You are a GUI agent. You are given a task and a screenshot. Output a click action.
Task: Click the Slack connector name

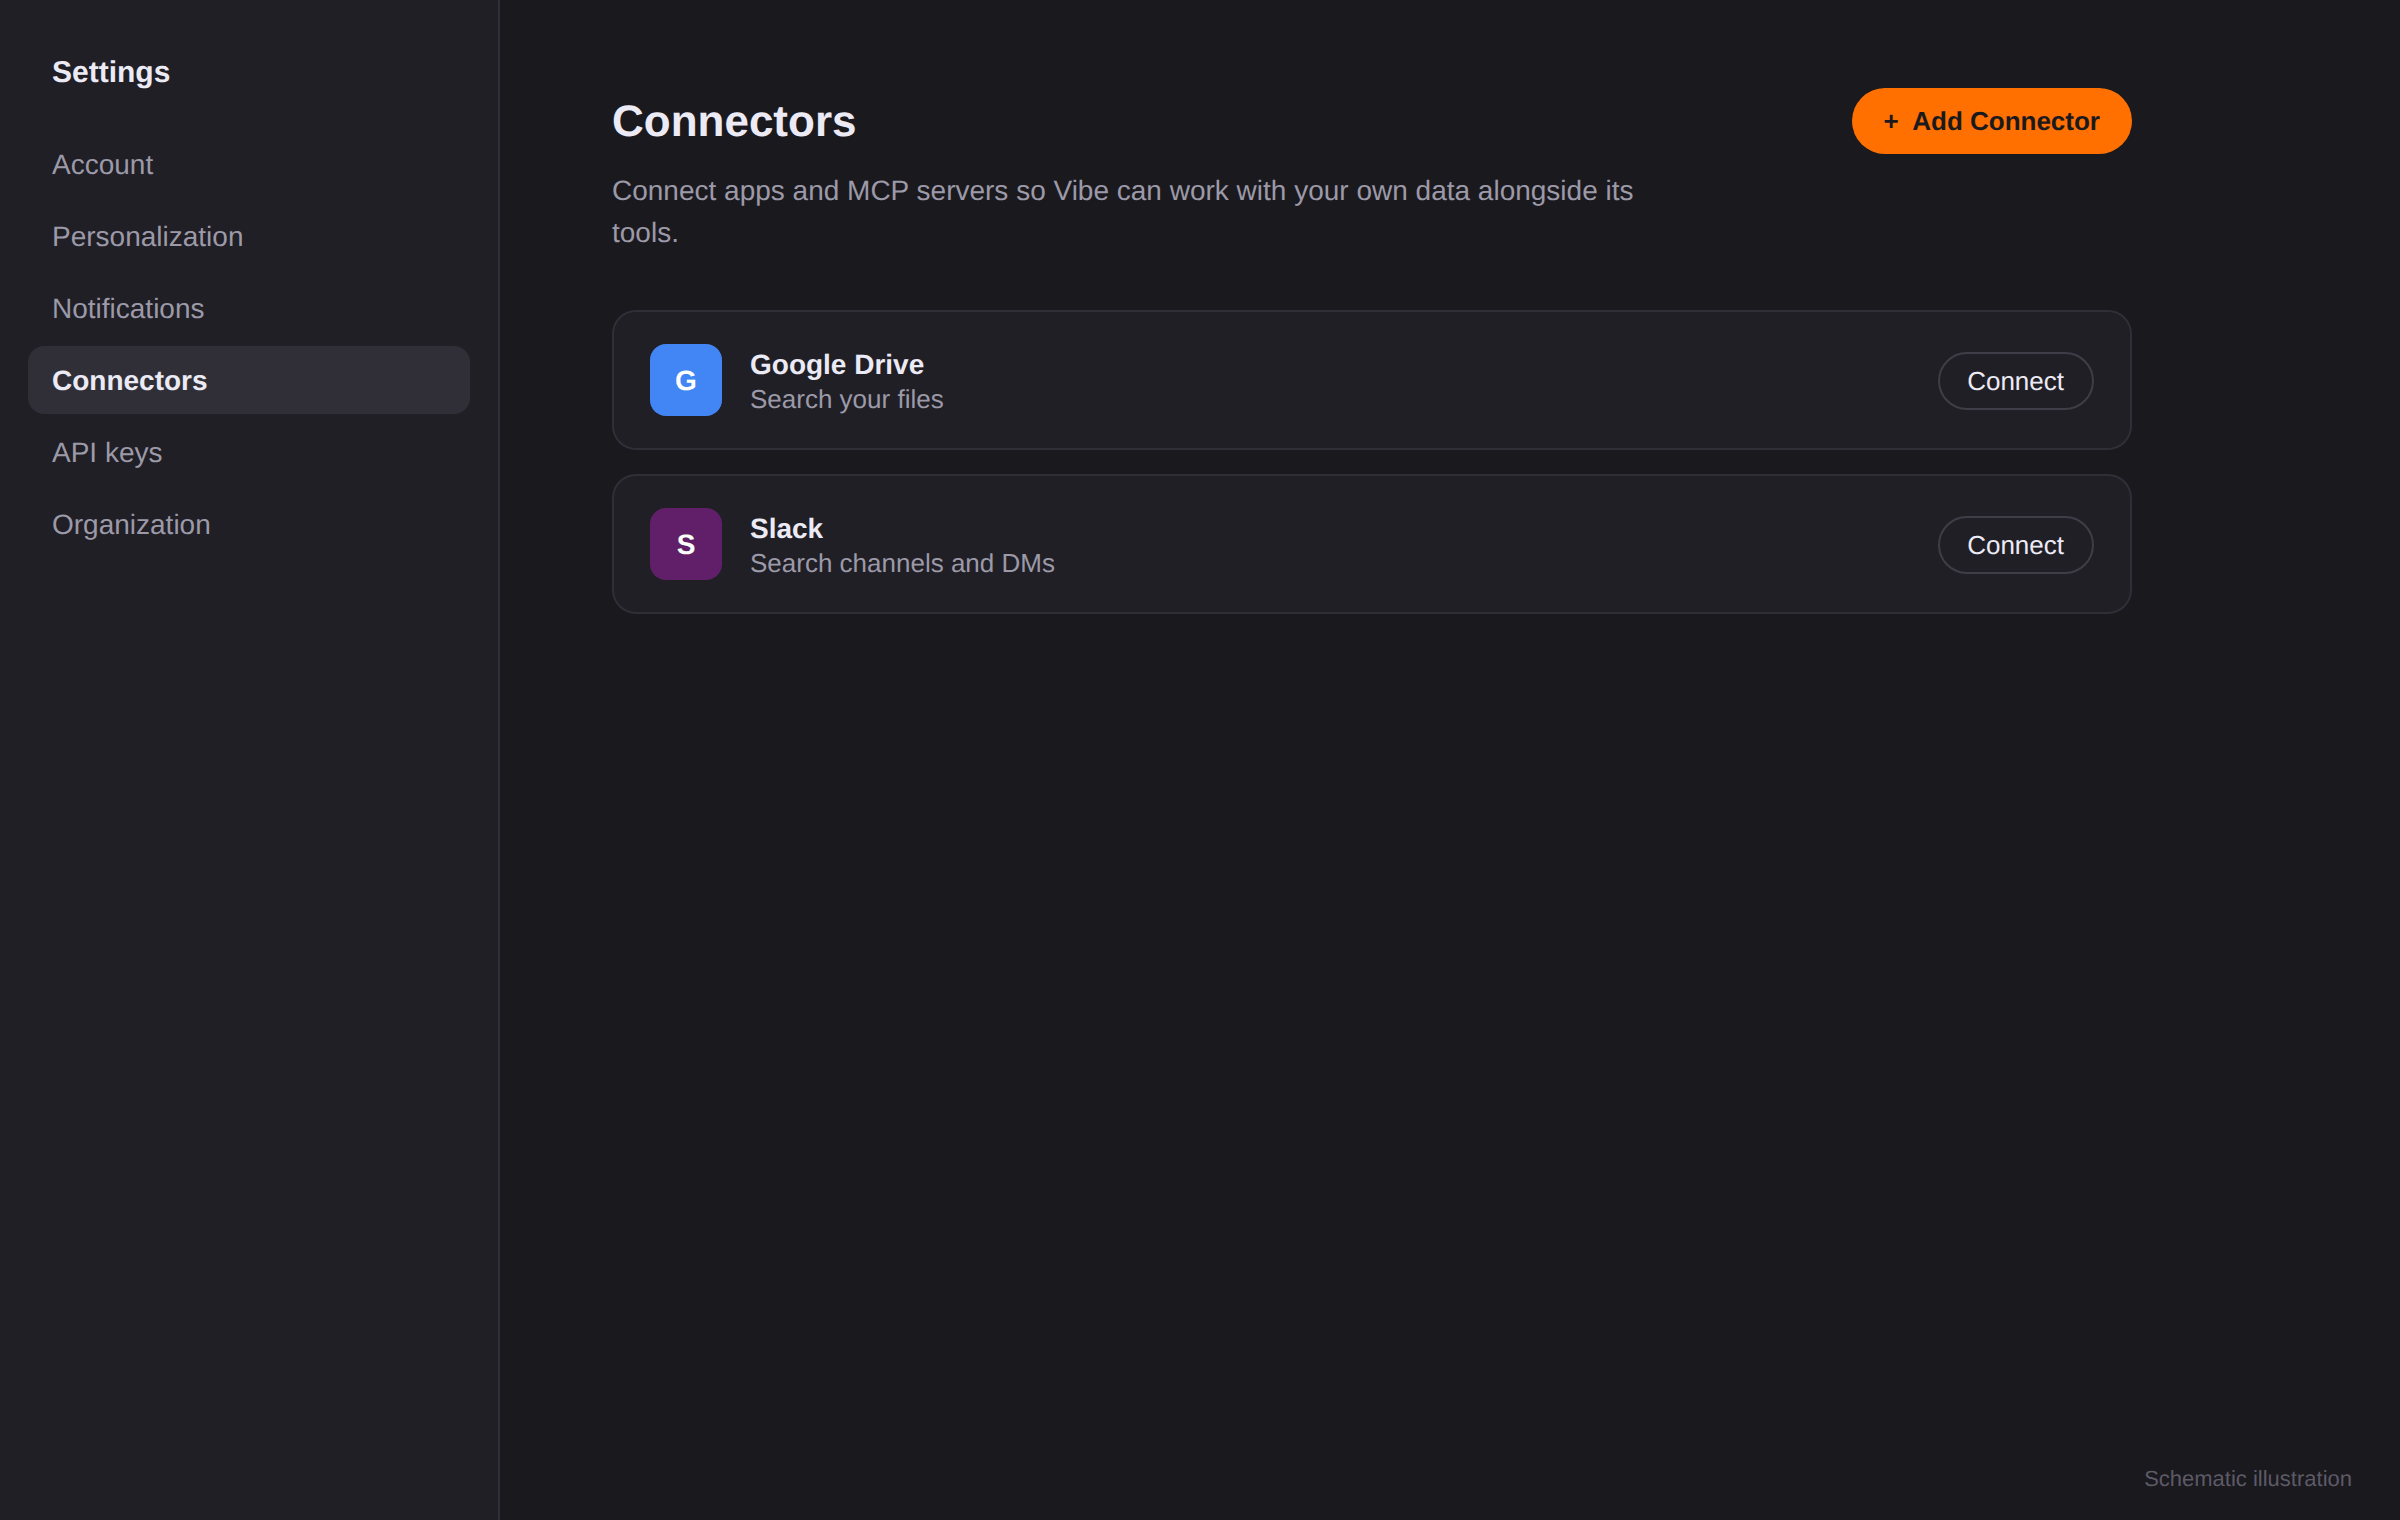tap(786, 528)
